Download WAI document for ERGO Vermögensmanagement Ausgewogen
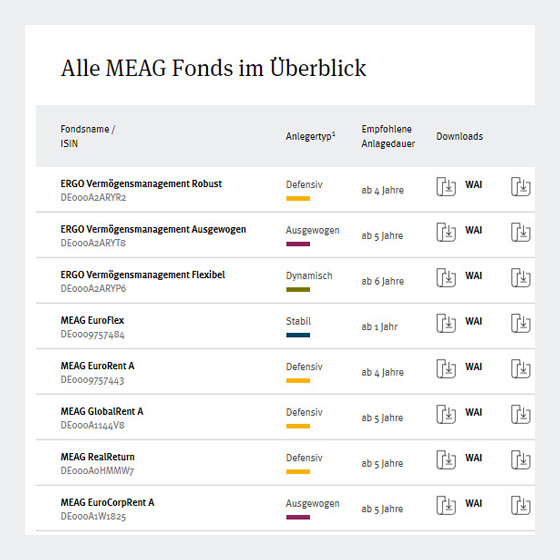Image resolution: width=560 pixels, height=560 pixels. (446, 232)
